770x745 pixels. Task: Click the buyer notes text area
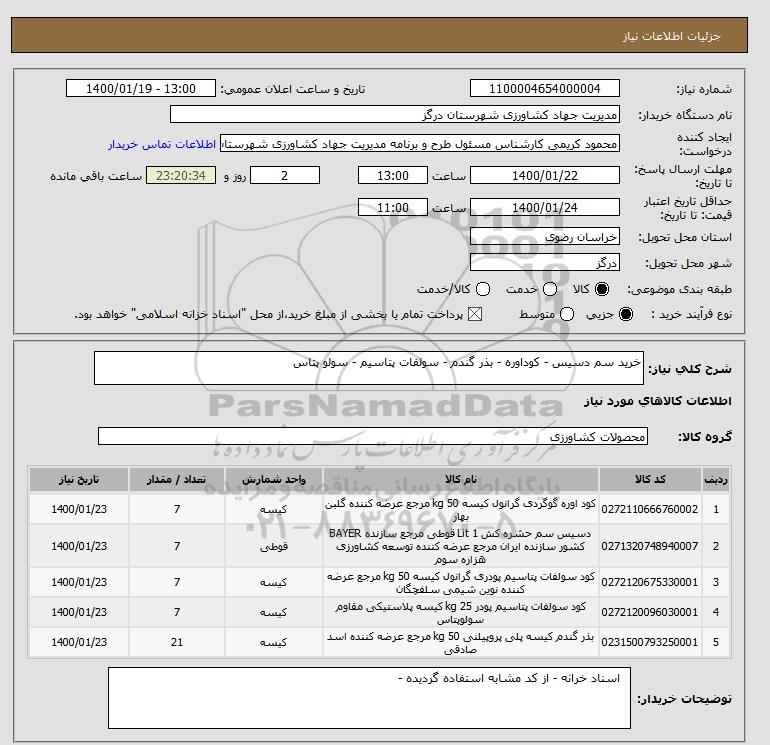(369, 698)
